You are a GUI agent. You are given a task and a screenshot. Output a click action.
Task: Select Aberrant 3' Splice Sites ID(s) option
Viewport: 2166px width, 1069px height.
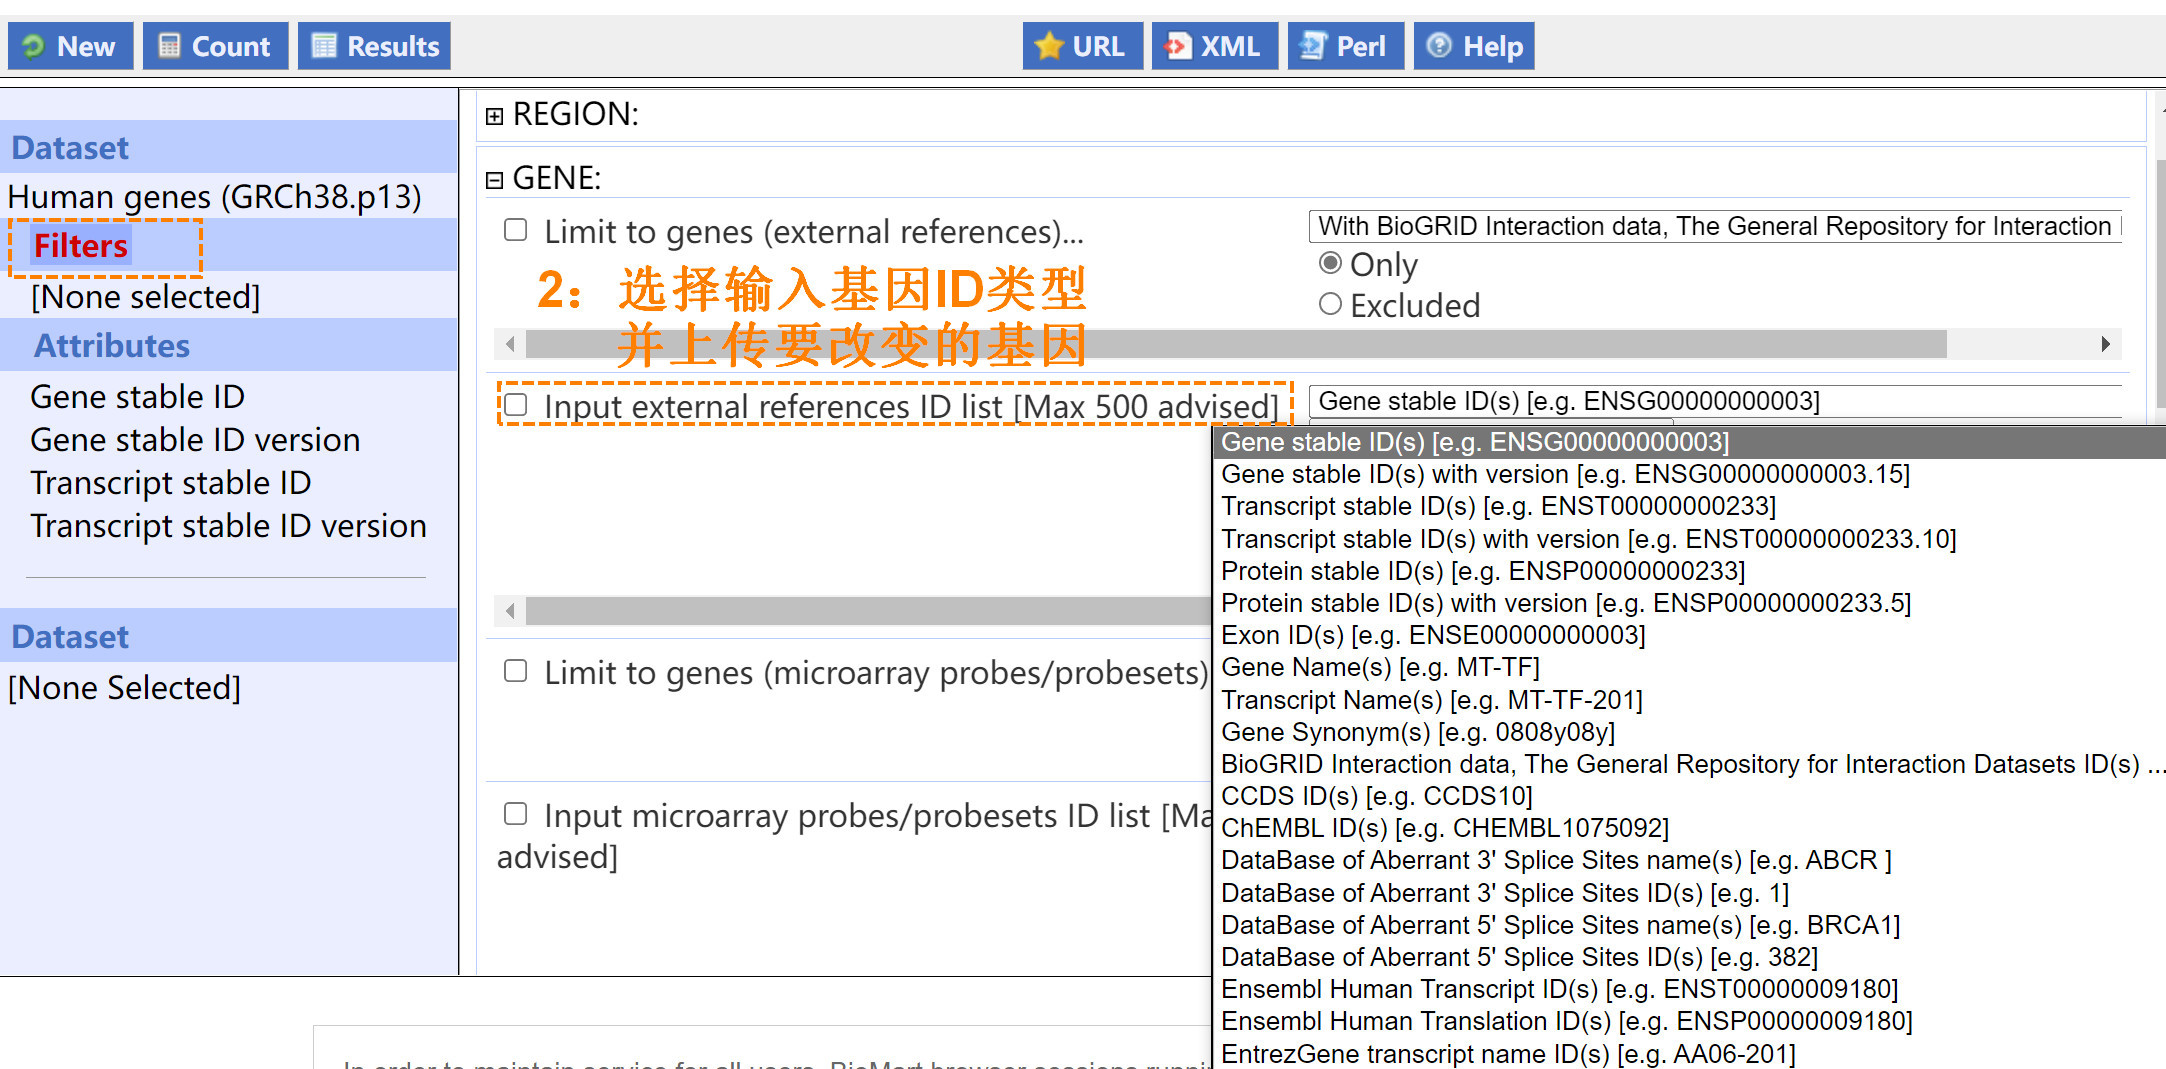coord(1689,893)
